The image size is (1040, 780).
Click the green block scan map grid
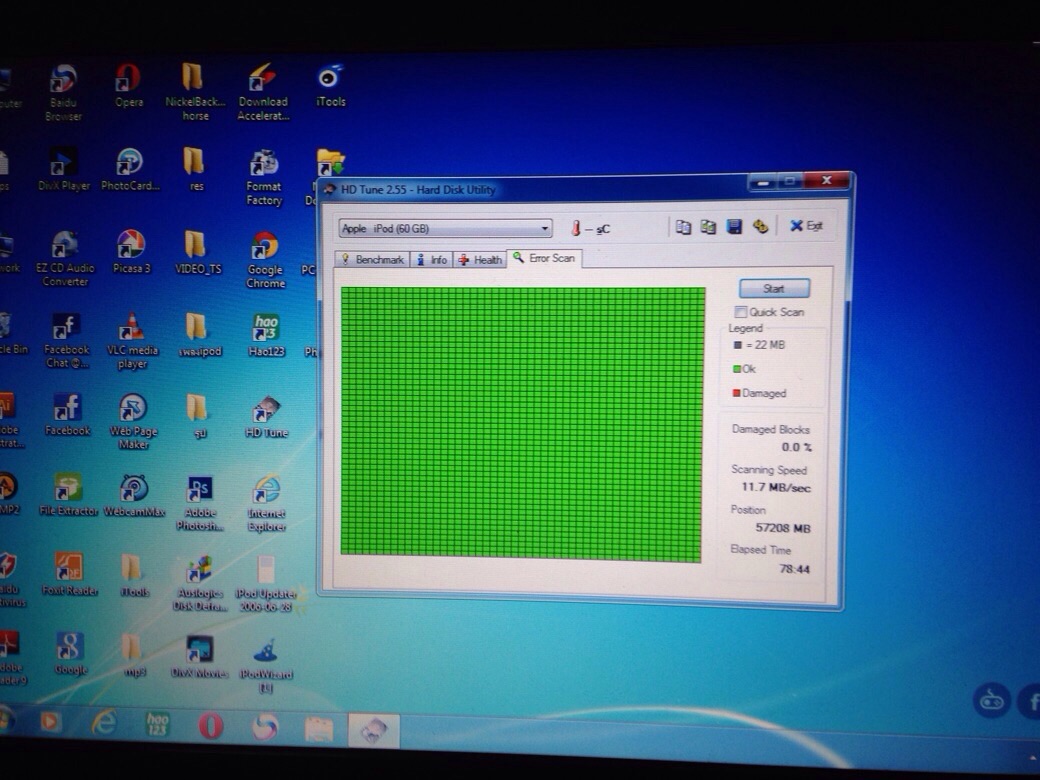(x=522, y=420)
